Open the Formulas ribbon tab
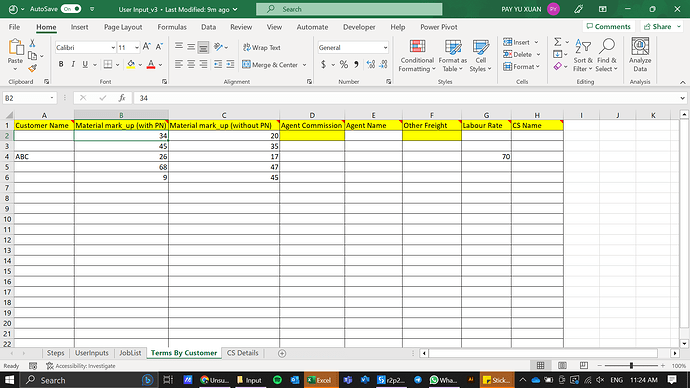Viewport: 690px width, 388px height. coord(172,27)
